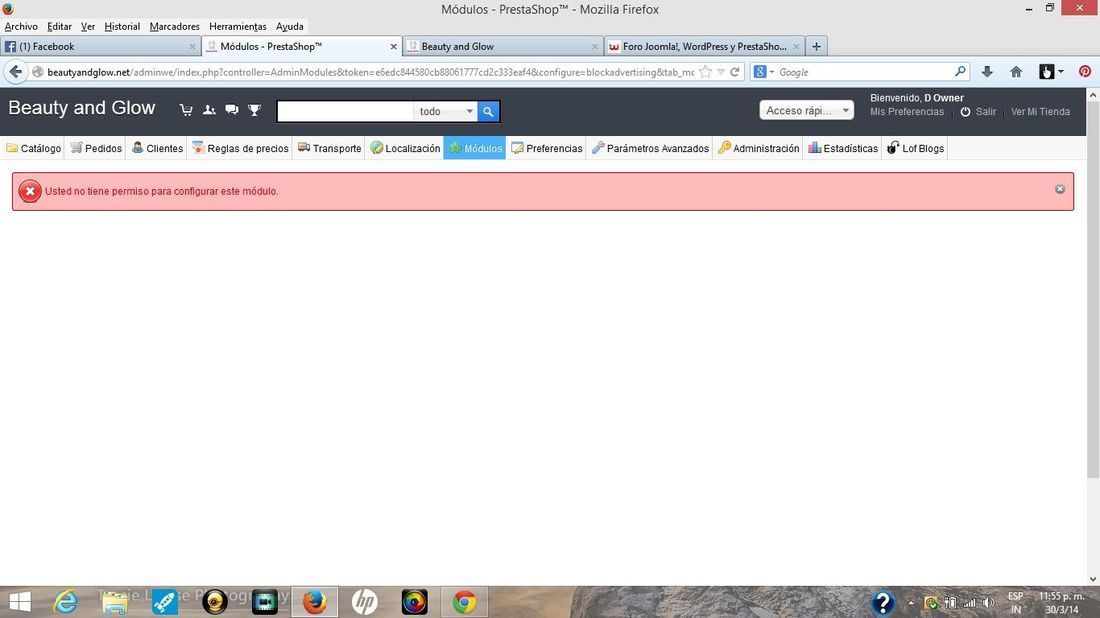The width and height of the screenshot is (1100, 618).
Task: Click the admin search text field
Action: pyautogui.click(x=346, y=112)
